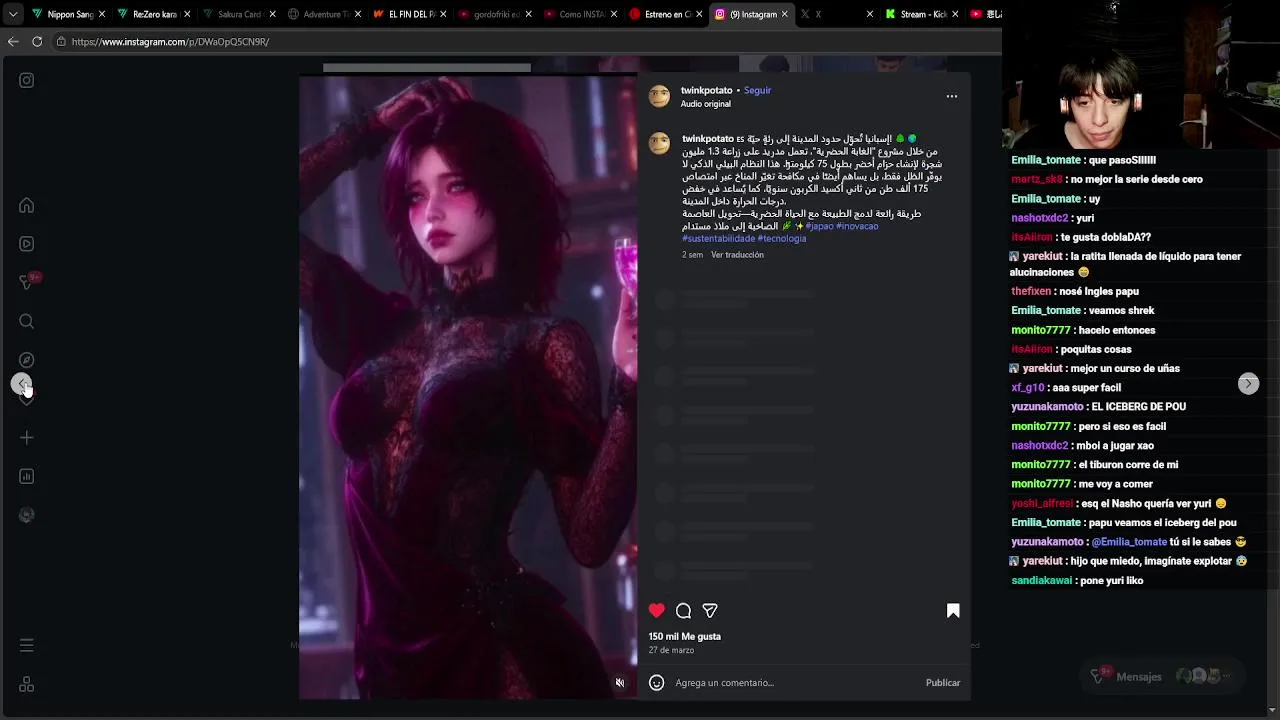
Task: Open the floating Mensajes panel
Action: pos(1164,676)
